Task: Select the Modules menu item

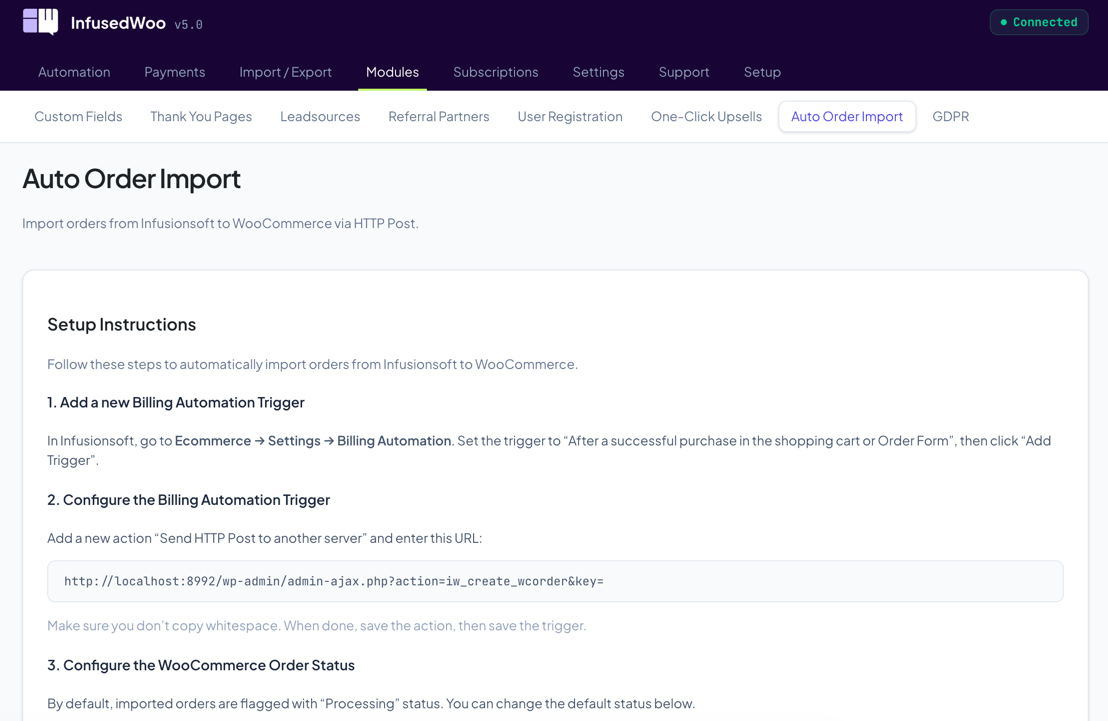Action: [x=392, y=71]
